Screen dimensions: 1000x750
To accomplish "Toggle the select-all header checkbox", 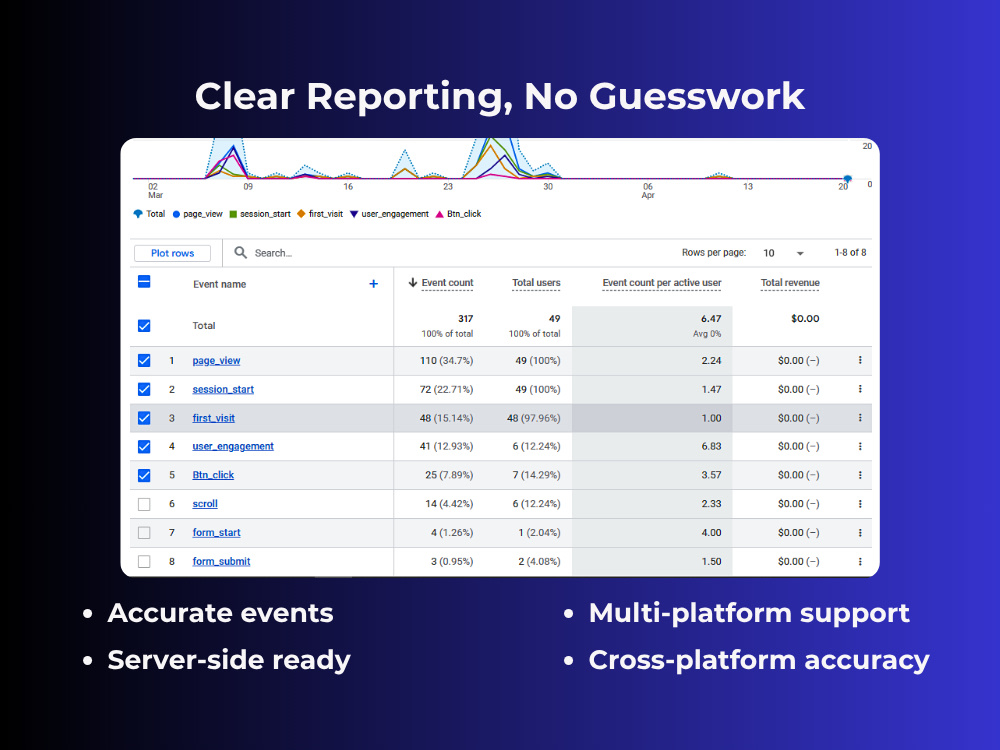I will click(x=144, y=282).
